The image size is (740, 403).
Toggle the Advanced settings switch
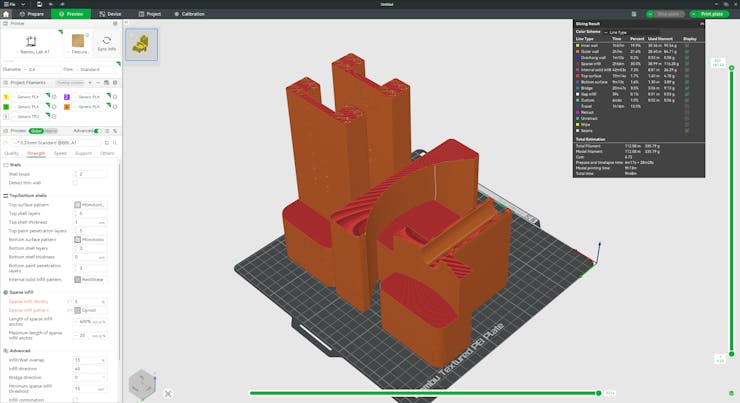[x=100, y=130]
